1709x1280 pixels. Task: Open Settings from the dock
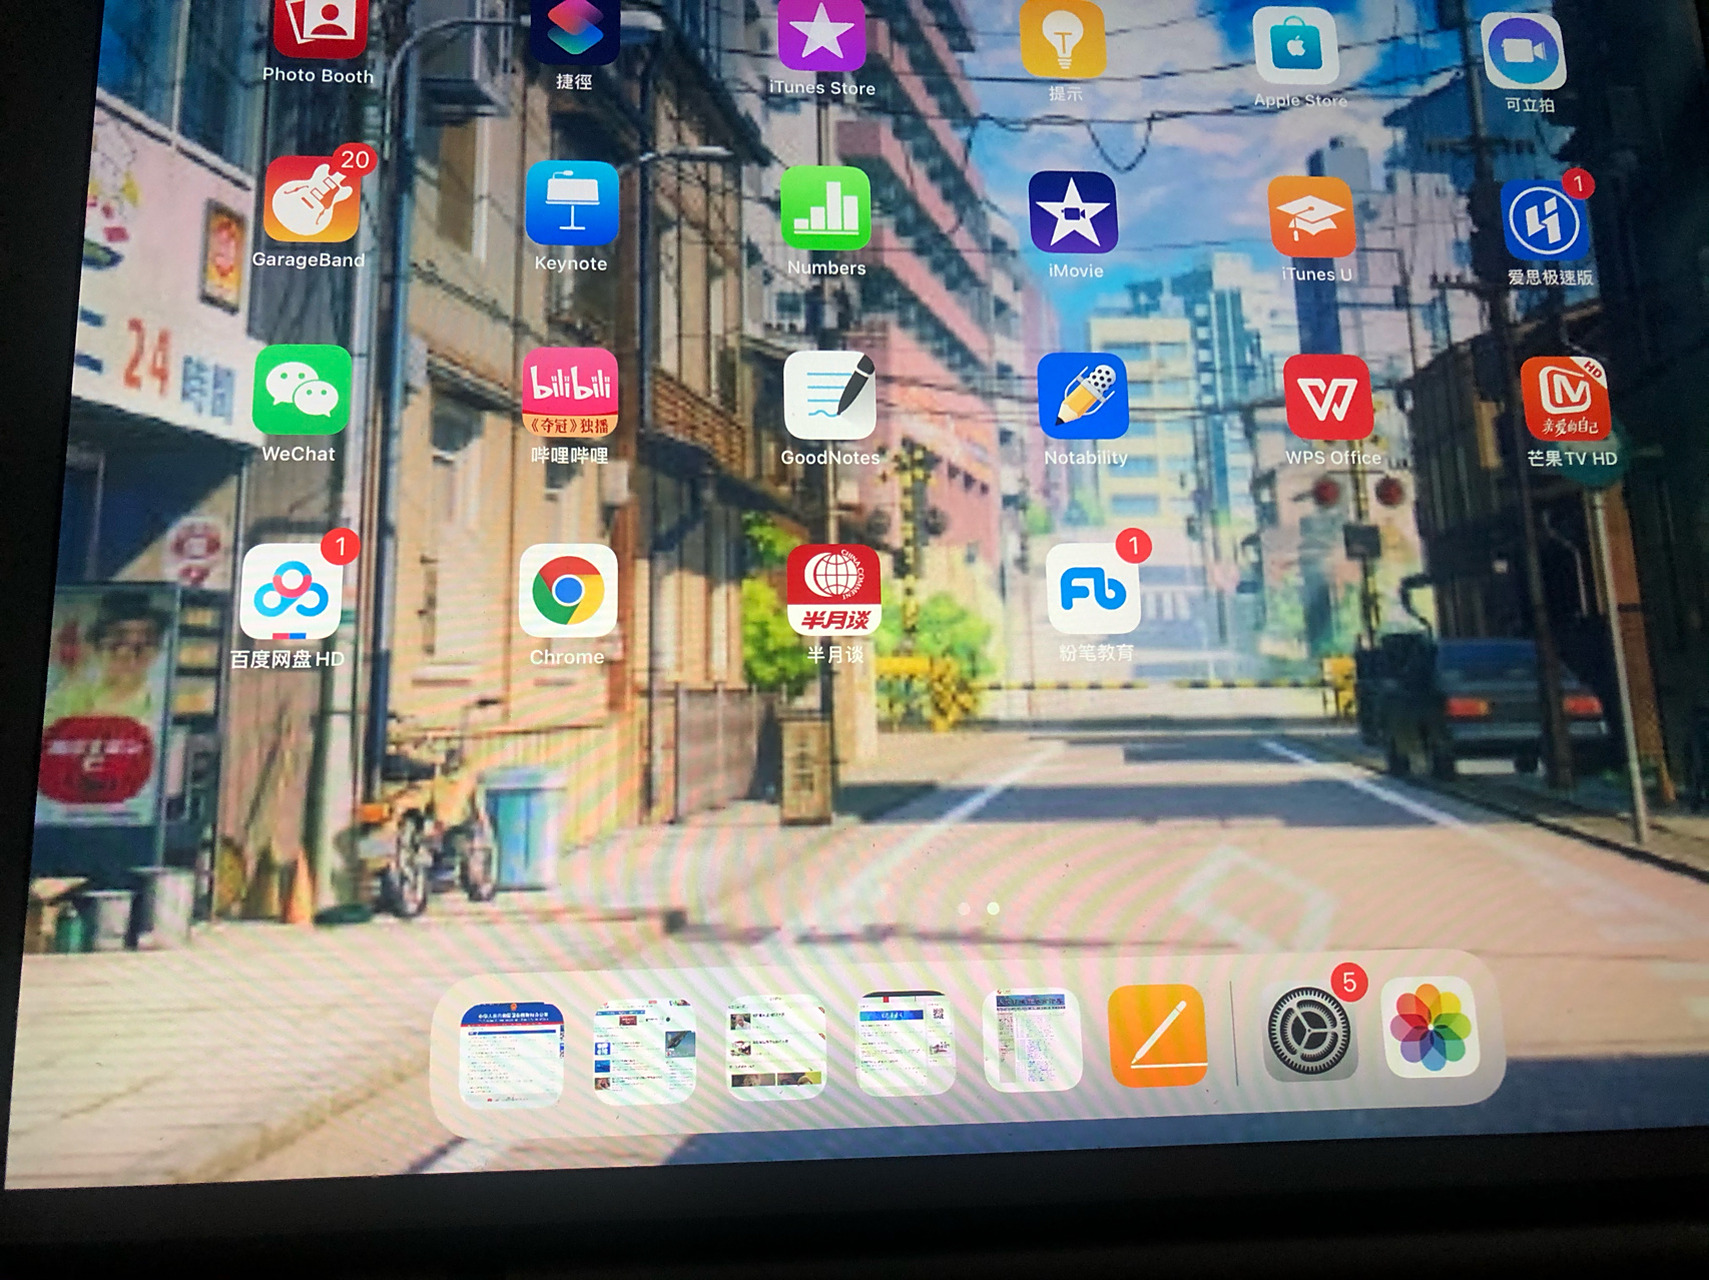(x=1309, y=1055)
